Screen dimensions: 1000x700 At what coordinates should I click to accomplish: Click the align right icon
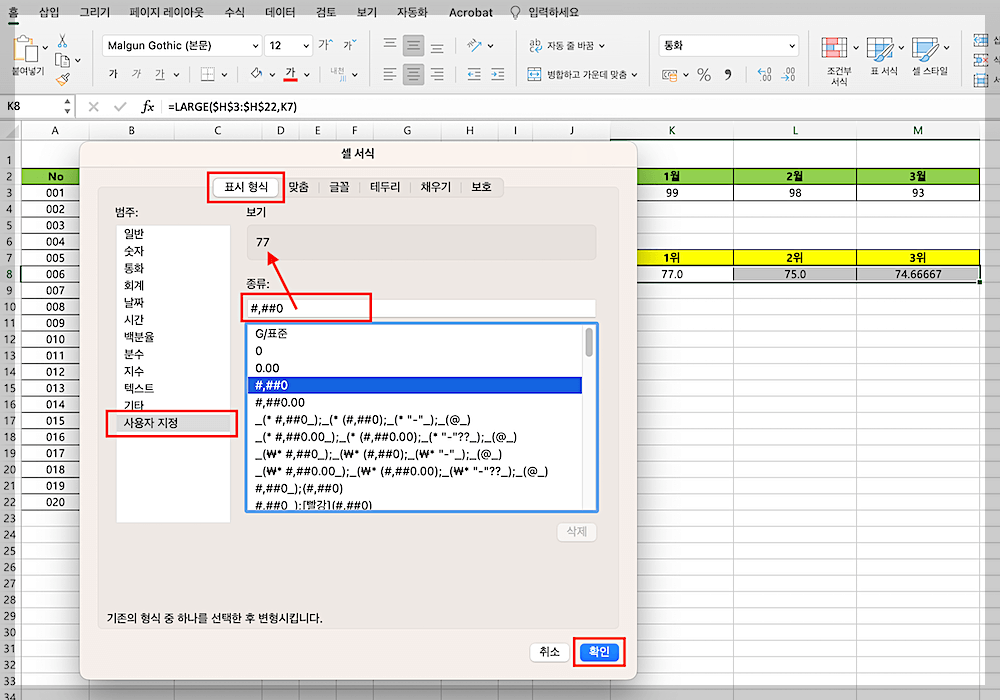(x=437, y=75)
